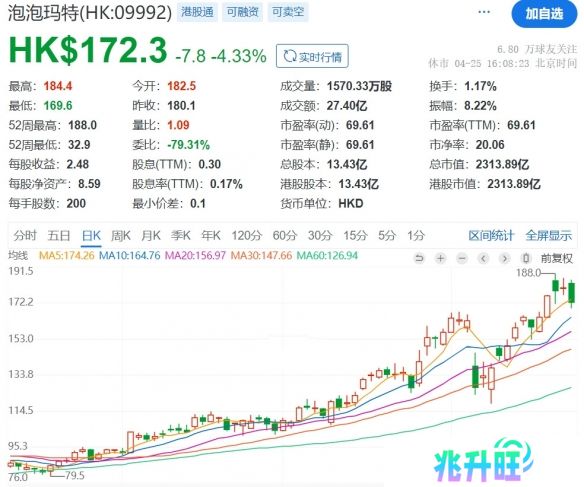Click the change value -7.8 -4.33%
Viewport: 584px width, 487px height.
[x=221, y=56]
